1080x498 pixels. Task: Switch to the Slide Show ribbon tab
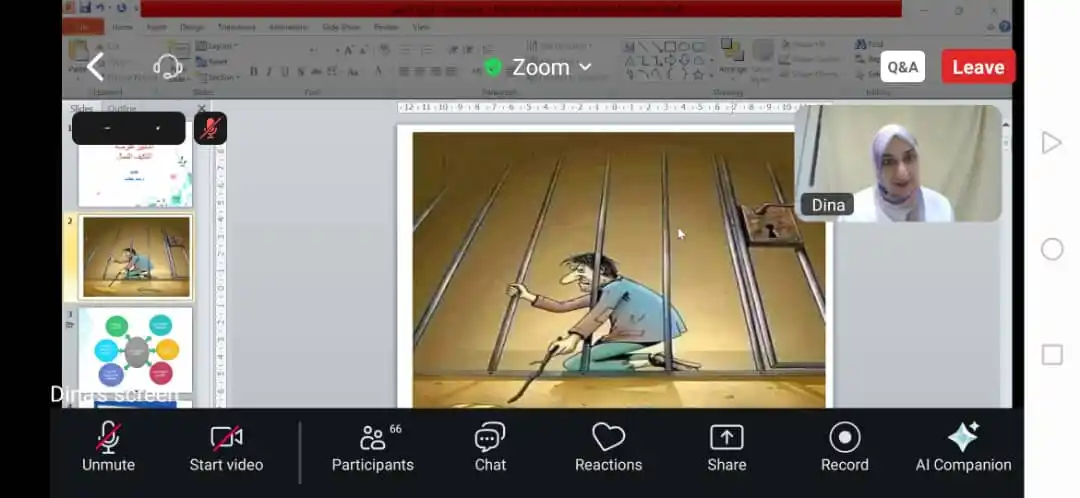click(x=341, y=28)
